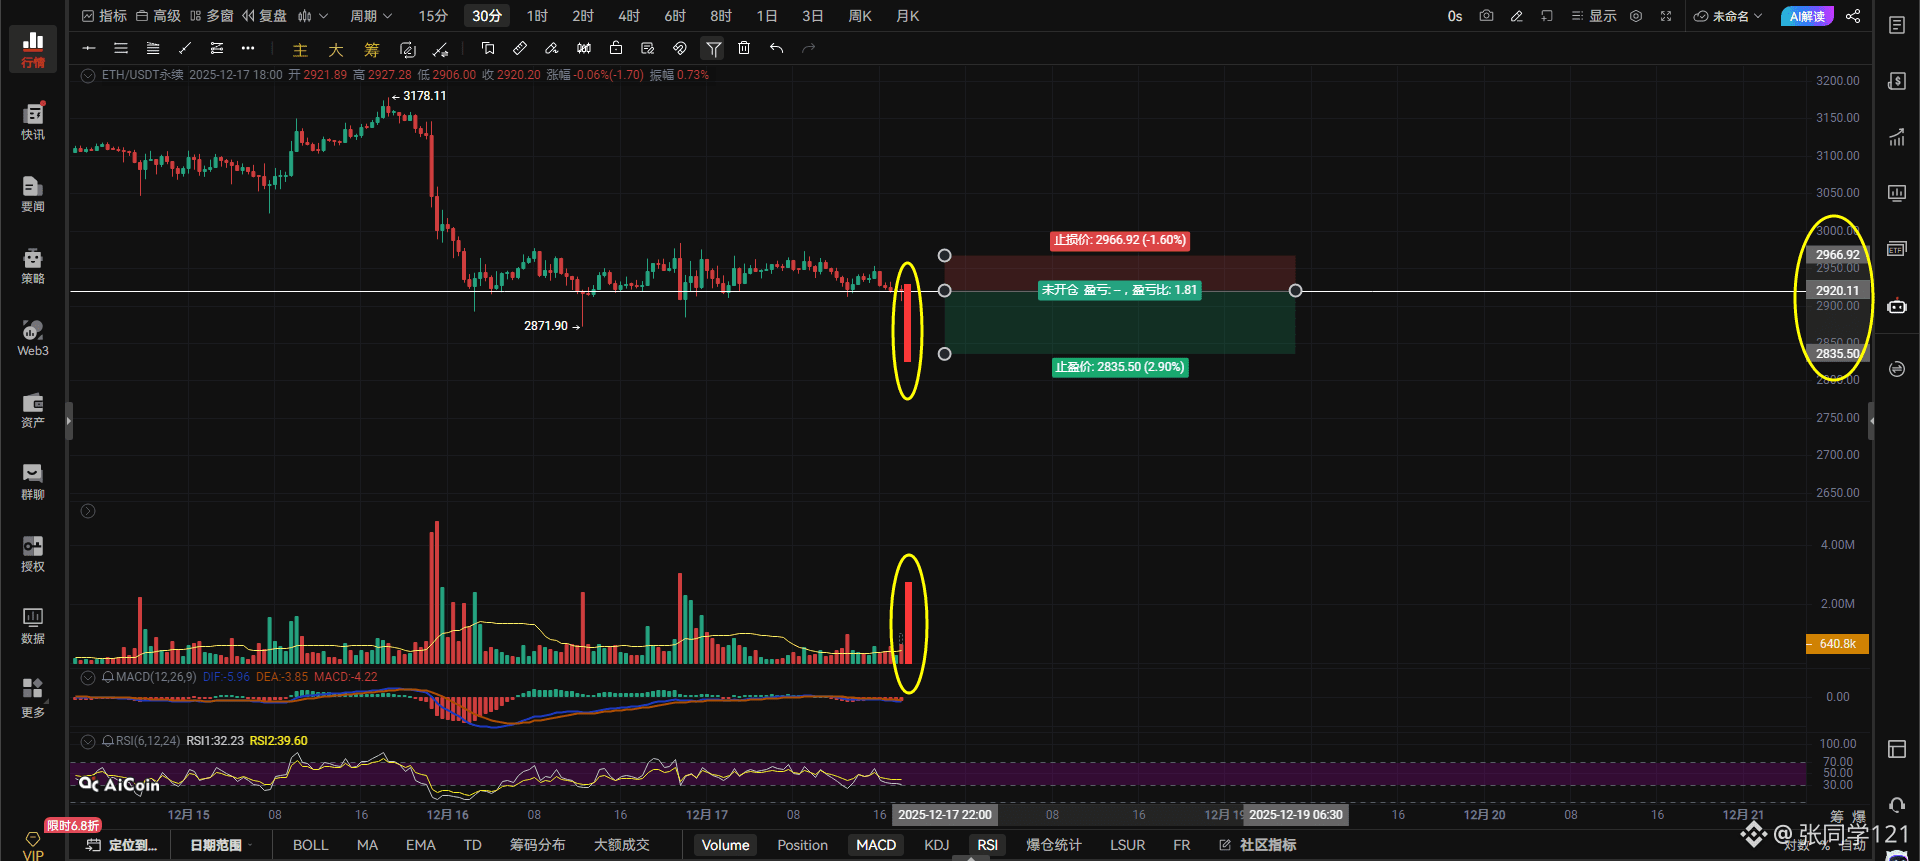The image size is (1920, 861).
Task: Select the horizontal line drawing tool
Action: point(89,48)
